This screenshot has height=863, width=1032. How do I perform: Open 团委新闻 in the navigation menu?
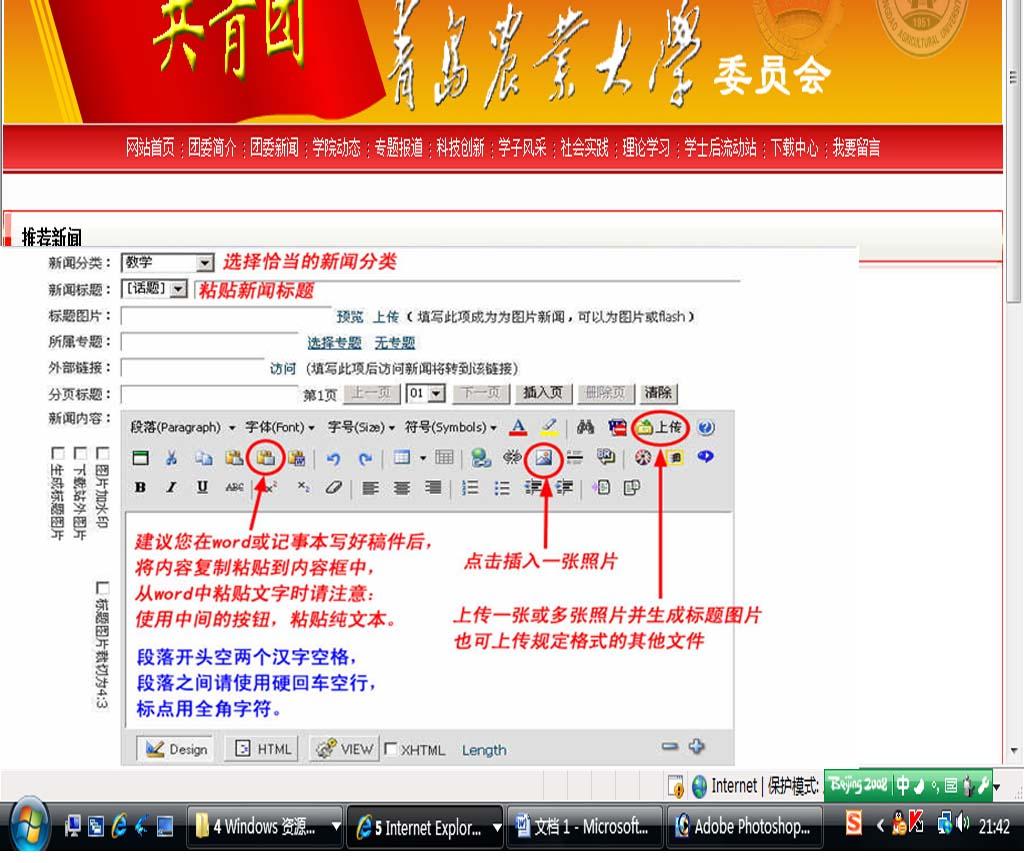click(x=274, y=149)
